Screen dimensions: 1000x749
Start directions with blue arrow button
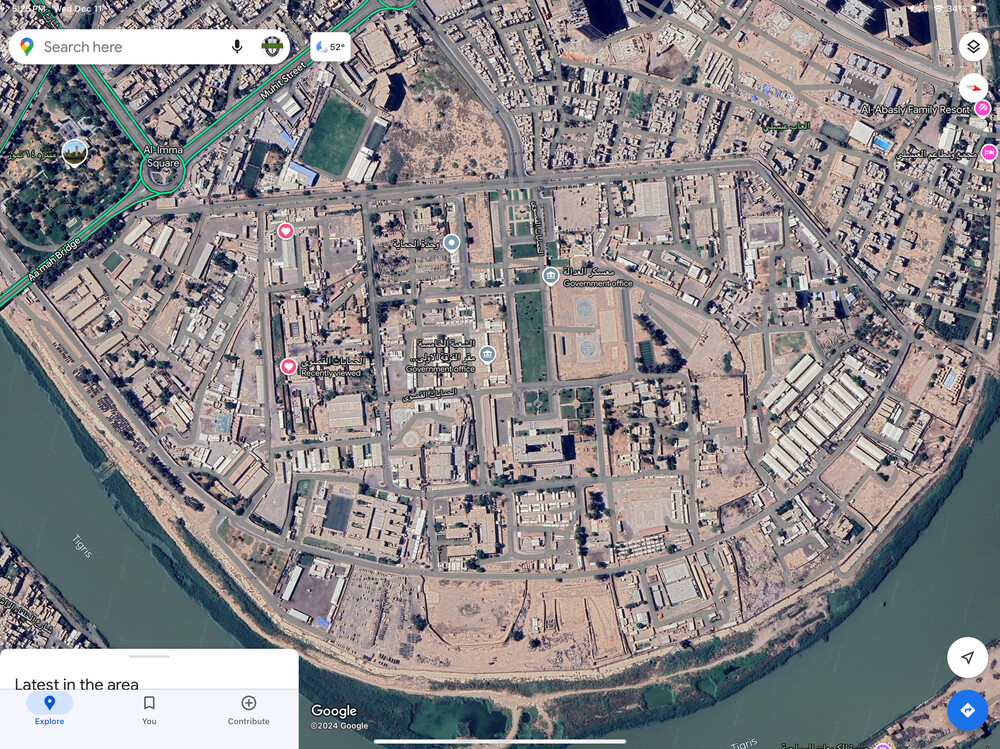[x=967, y=709]
